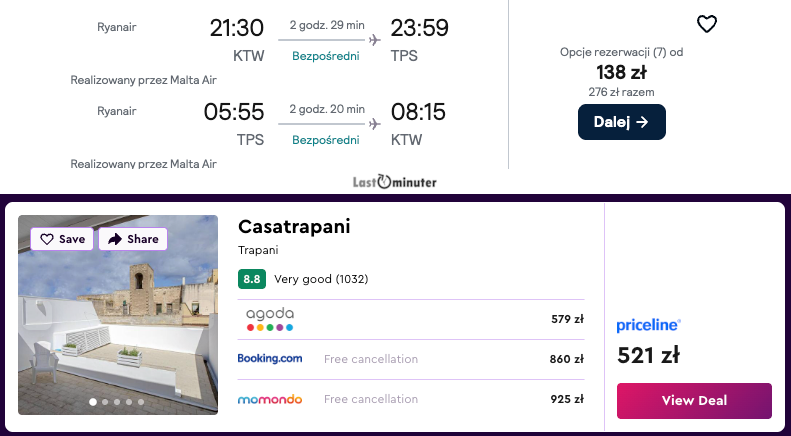Open the Lastminuter logo link
This screenshot has width=791, height=436.
coord(395,182)
